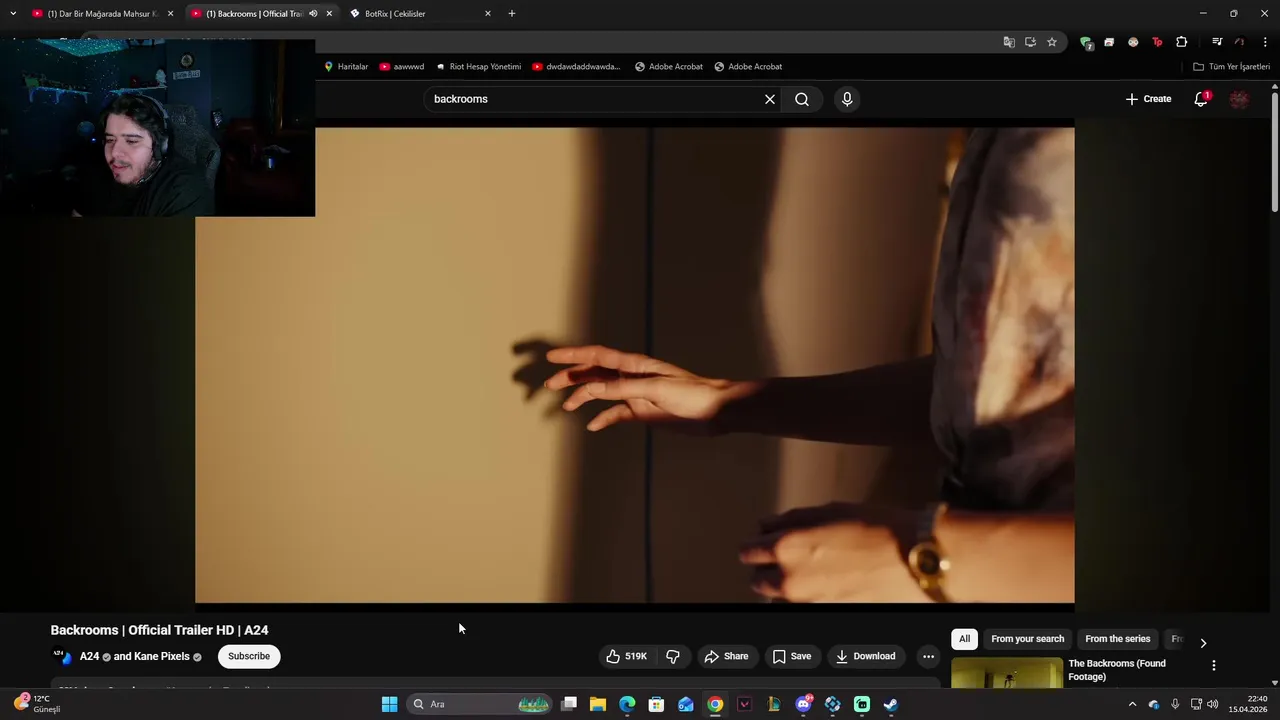Open Microsoft Edge from taskbar
This screenshot has height=720, width=1280.
[627, 704]
